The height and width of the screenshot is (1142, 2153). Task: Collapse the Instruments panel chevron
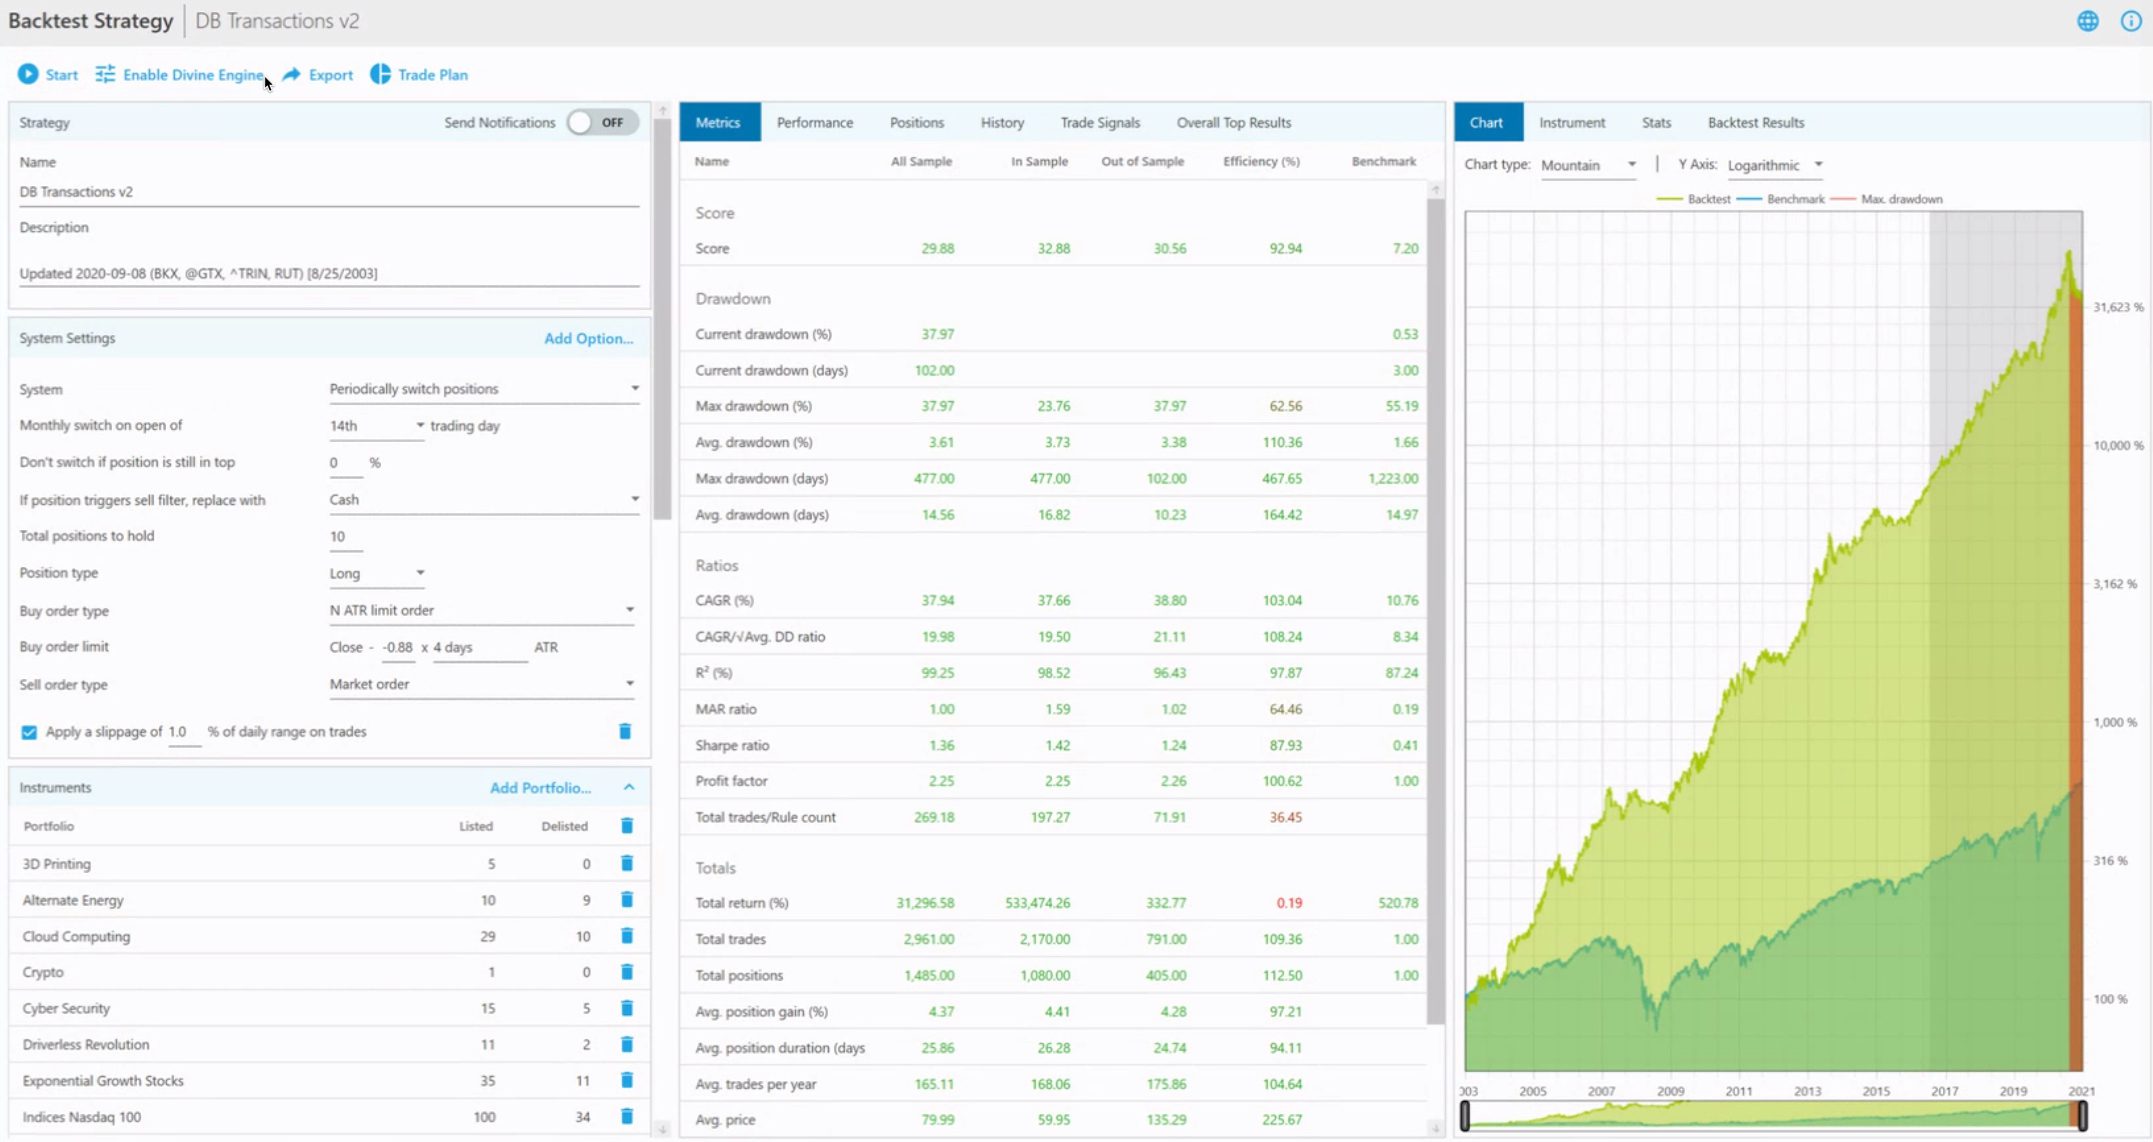[629, 788]
